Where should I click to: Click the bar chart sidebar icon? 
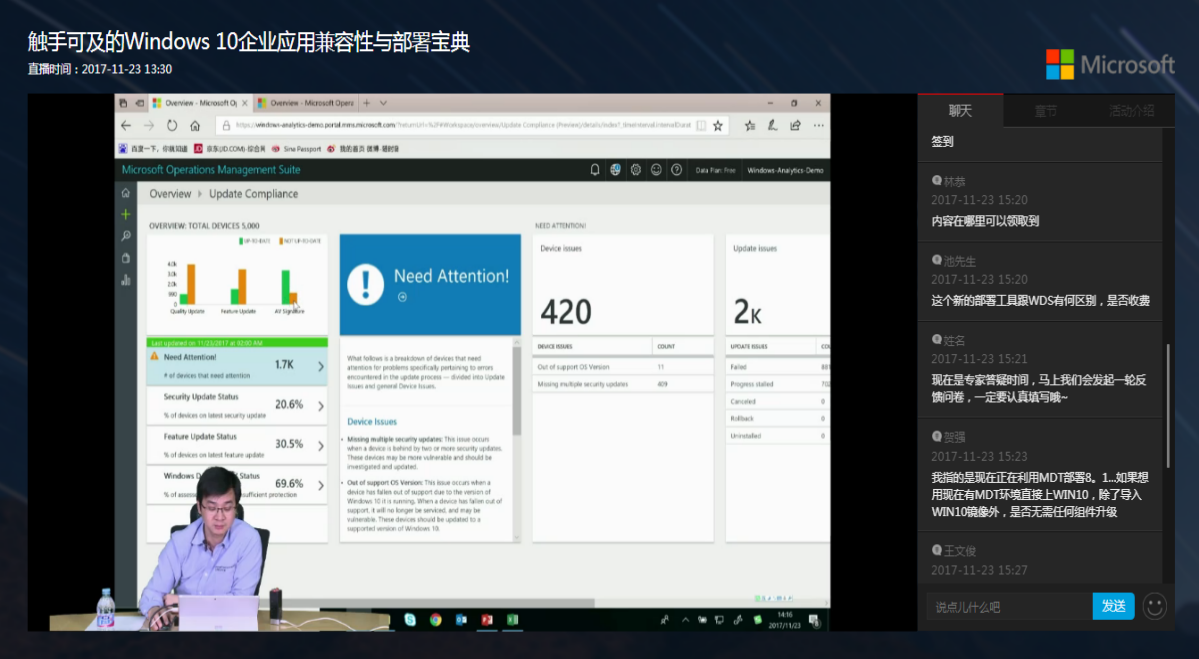[x=125, y=280]
